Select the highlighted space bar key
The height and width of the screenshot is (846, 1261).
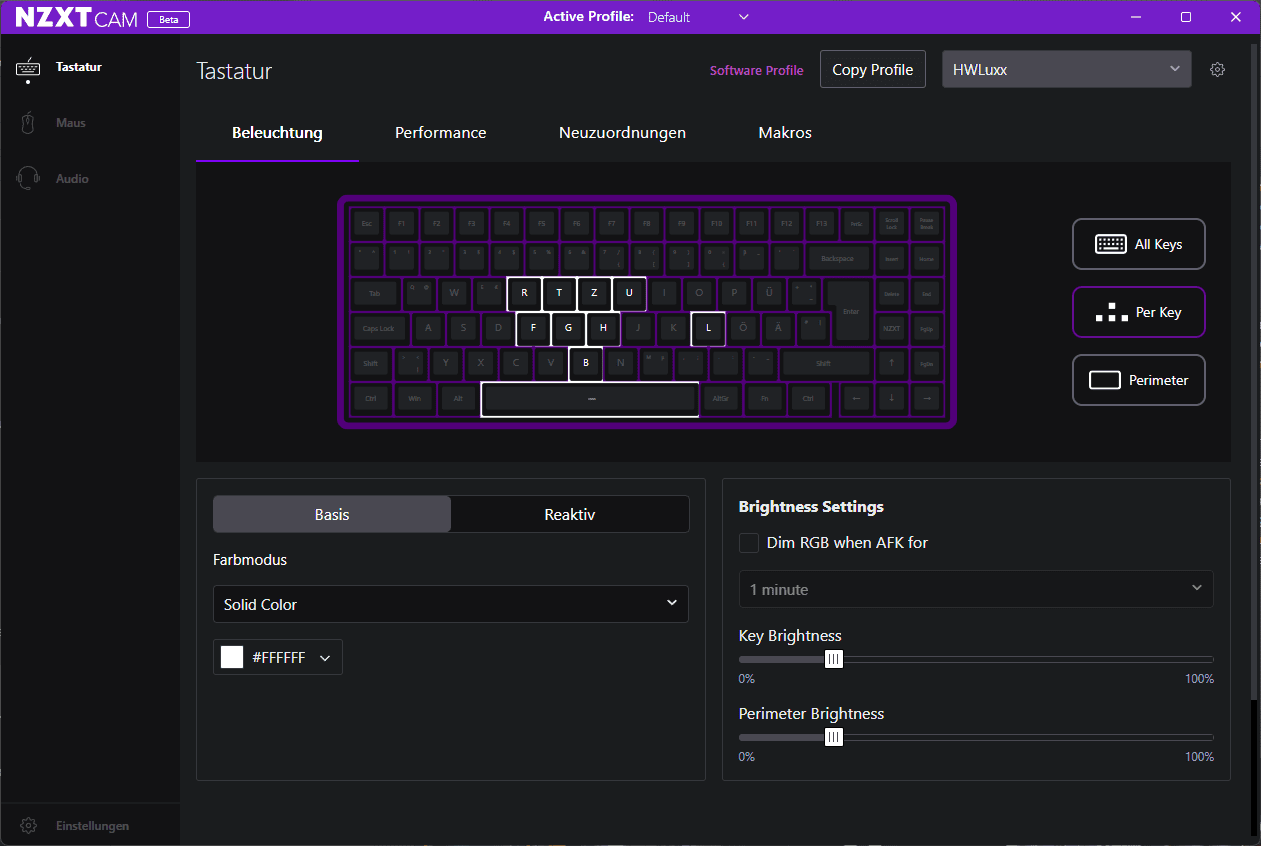pos(590,399)
